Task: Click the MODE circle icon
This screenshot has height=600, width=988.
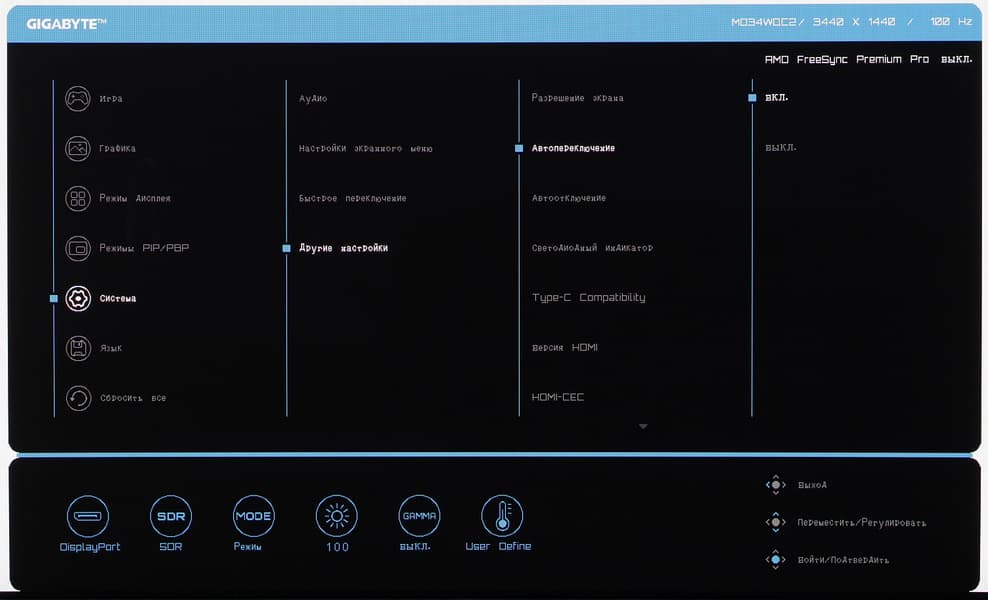Action: click(x=253, y=516)
